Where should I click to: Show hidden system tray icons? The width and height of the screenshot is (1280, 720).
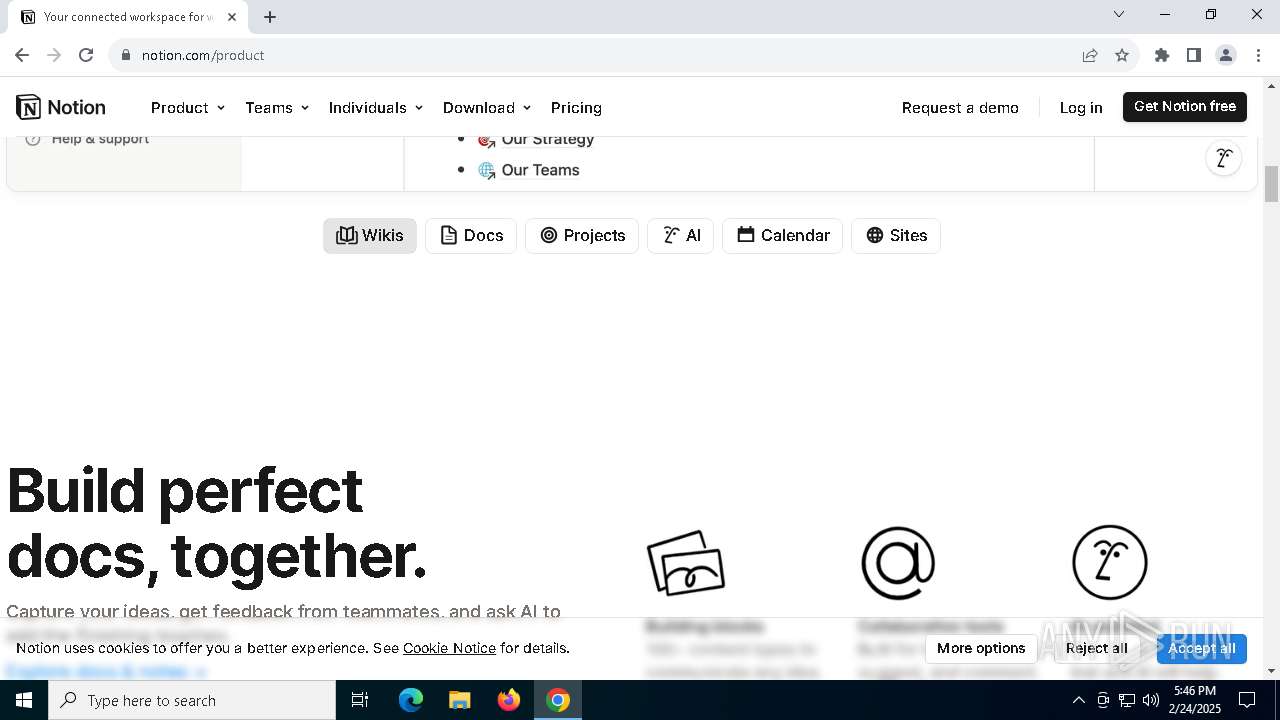pyautogui.click(x=1078, y=700)
